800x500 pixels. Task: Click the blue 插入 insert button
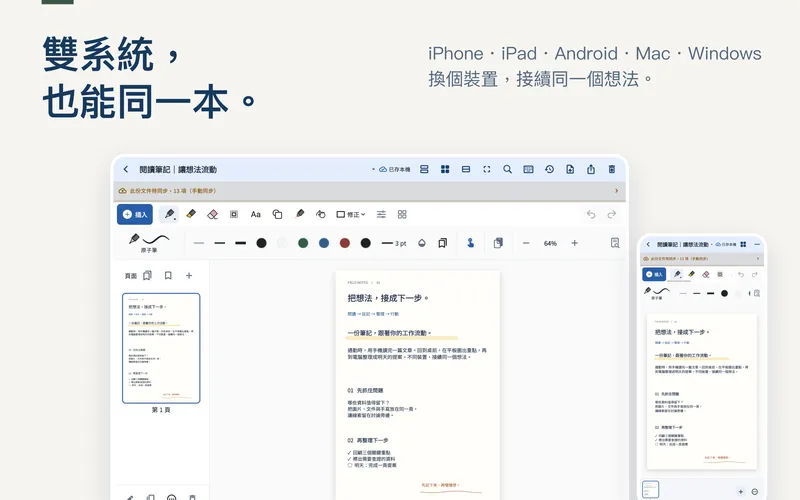[x=135, y=214]
